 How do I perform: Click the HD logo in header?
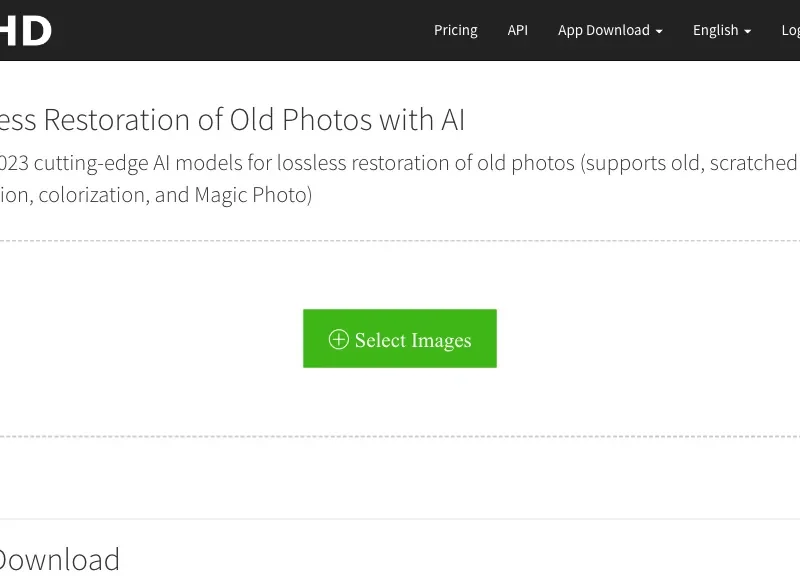tap(26, 31)
